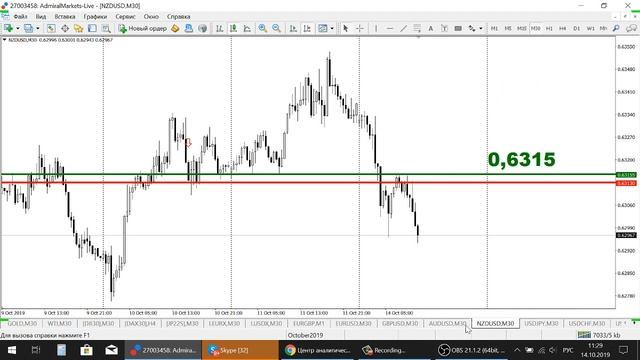Switch timeframe to M5
640x360 pixels.
(508, 28)
